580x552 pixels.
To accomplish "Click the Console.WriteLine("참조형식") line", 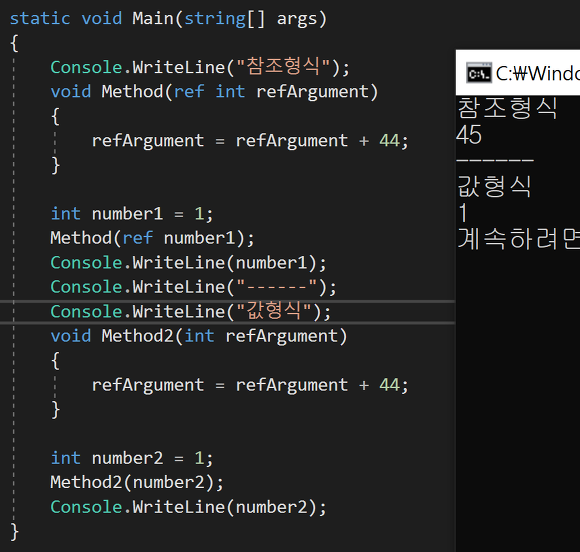I will point(200,67).
